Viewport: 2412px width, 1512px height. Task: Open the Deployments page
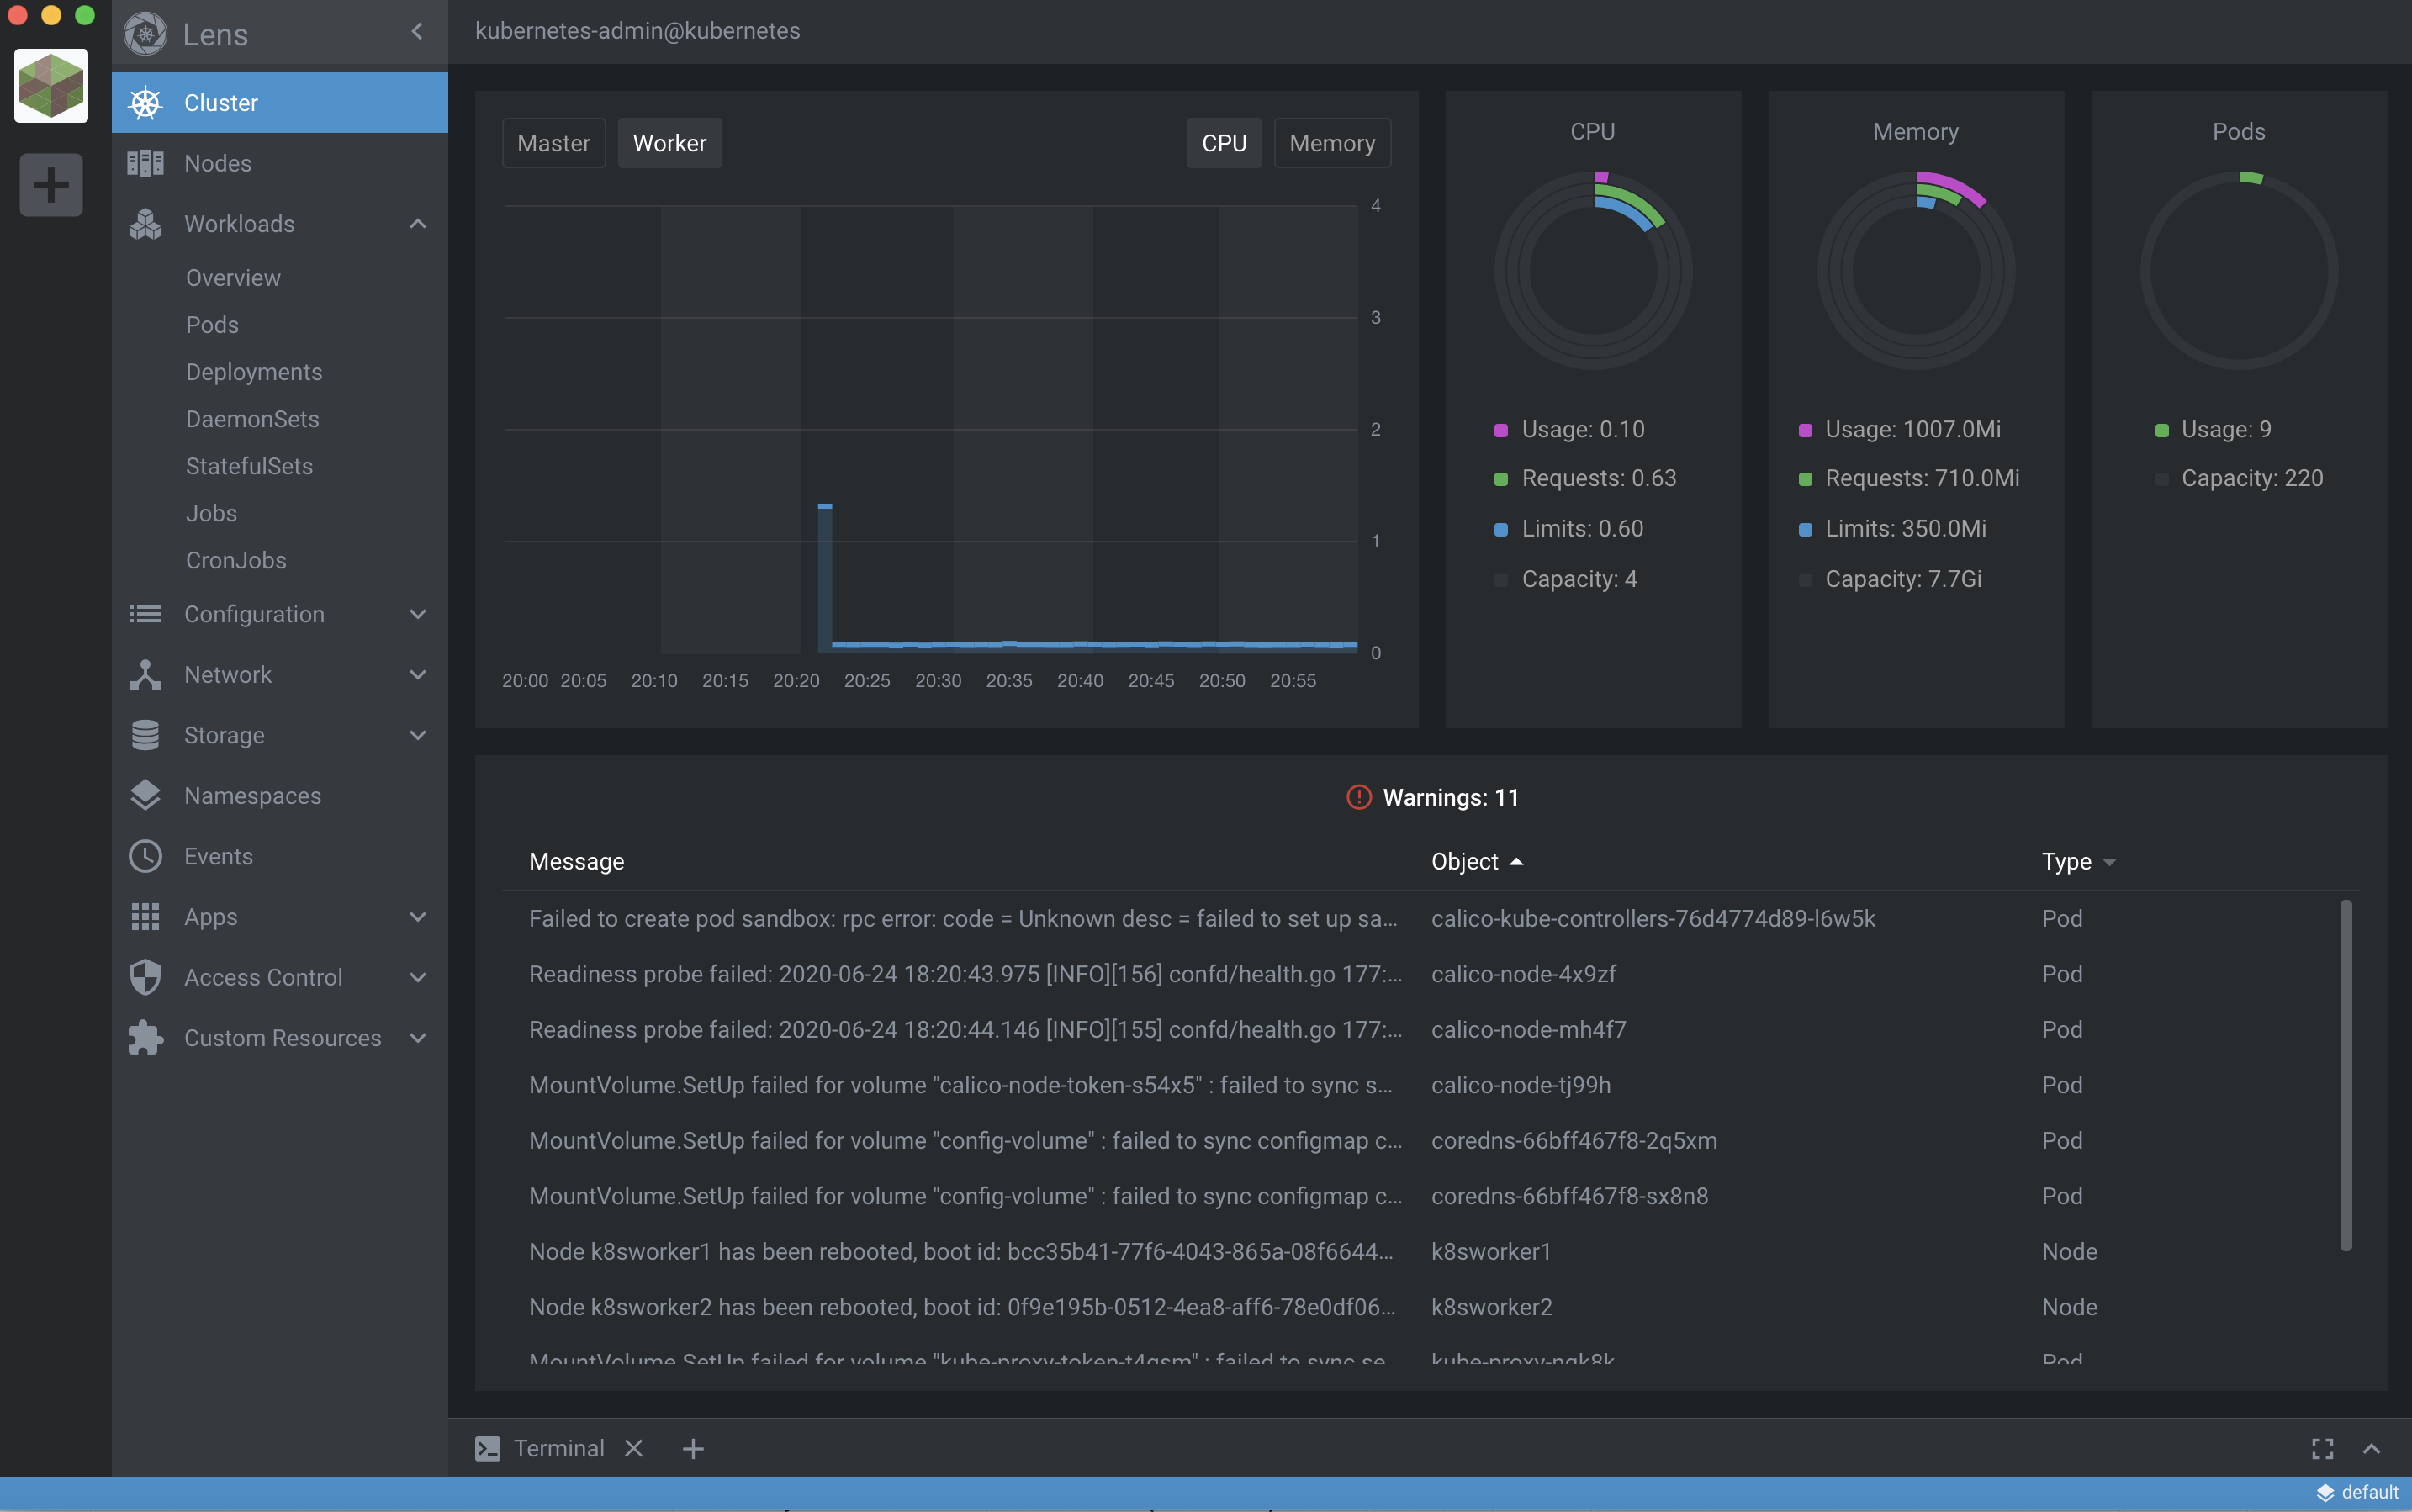[x=252, y=371]
